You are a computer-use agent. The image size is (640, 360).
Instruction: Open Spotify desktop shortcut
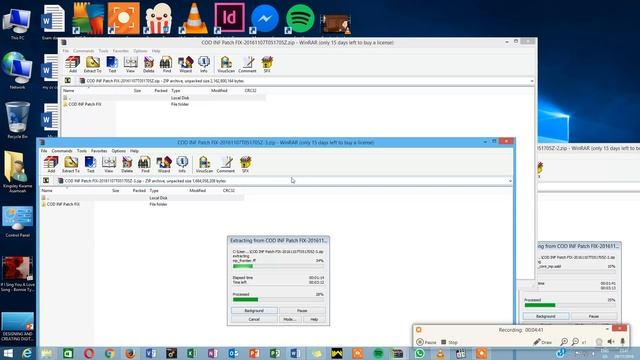coord(300,18)
